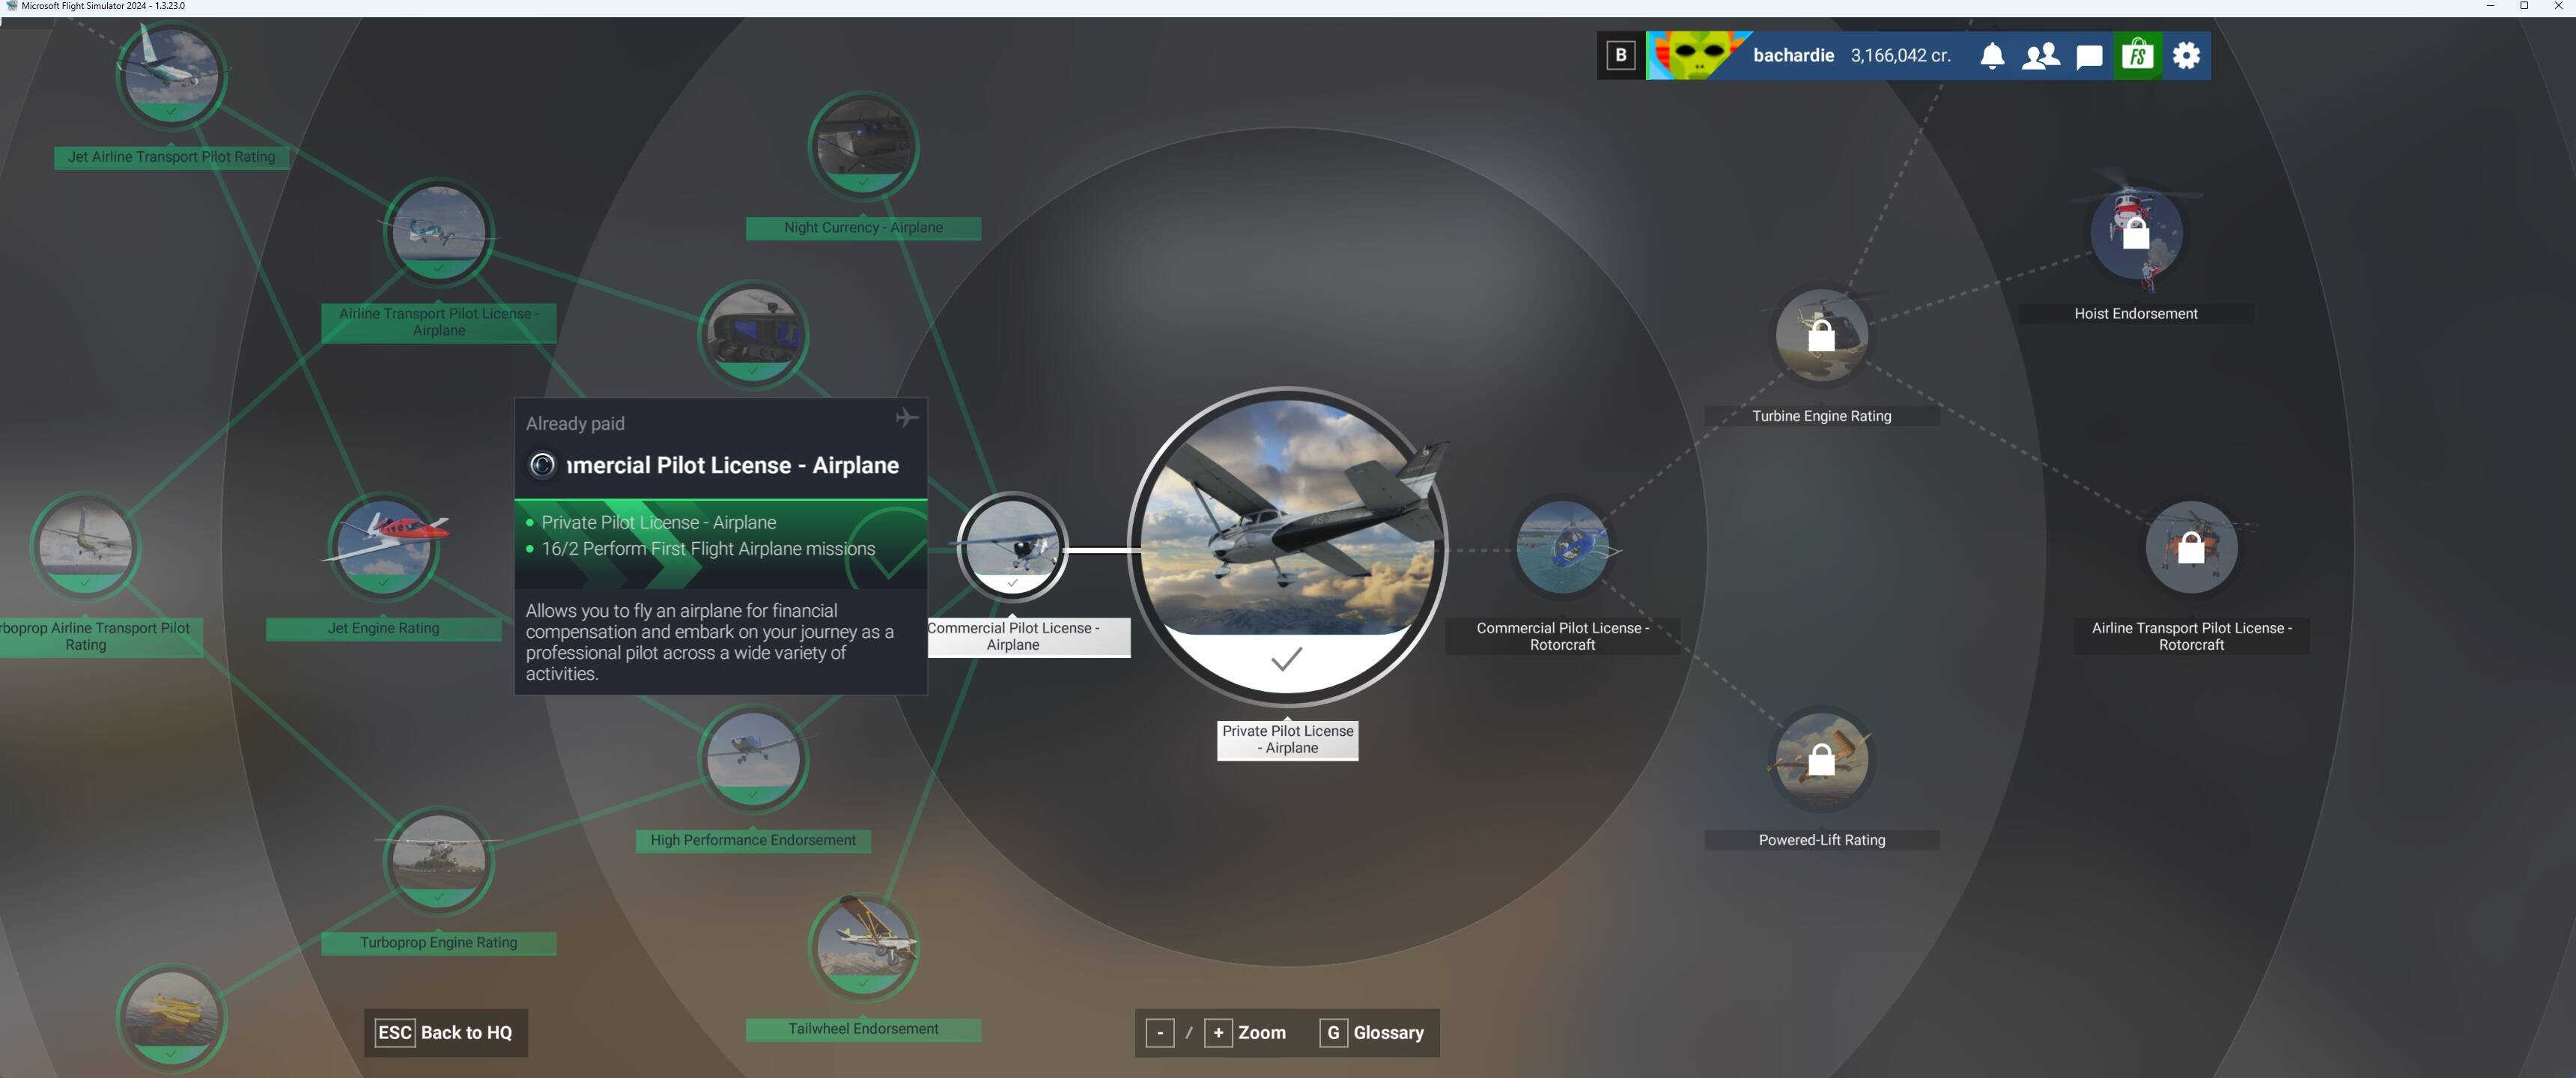Select the yellow floatplane certification node

click(x=171, y=1017)
